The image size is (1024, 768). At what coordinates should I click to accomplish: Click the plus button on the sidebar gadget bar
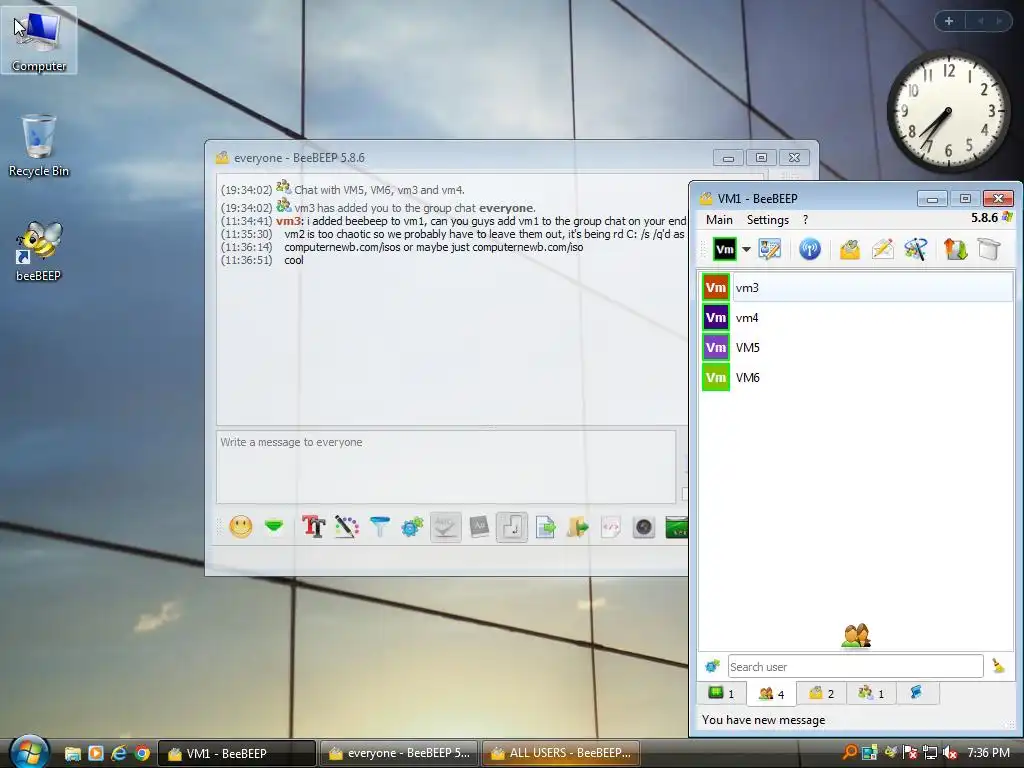[x=949, y=21]
